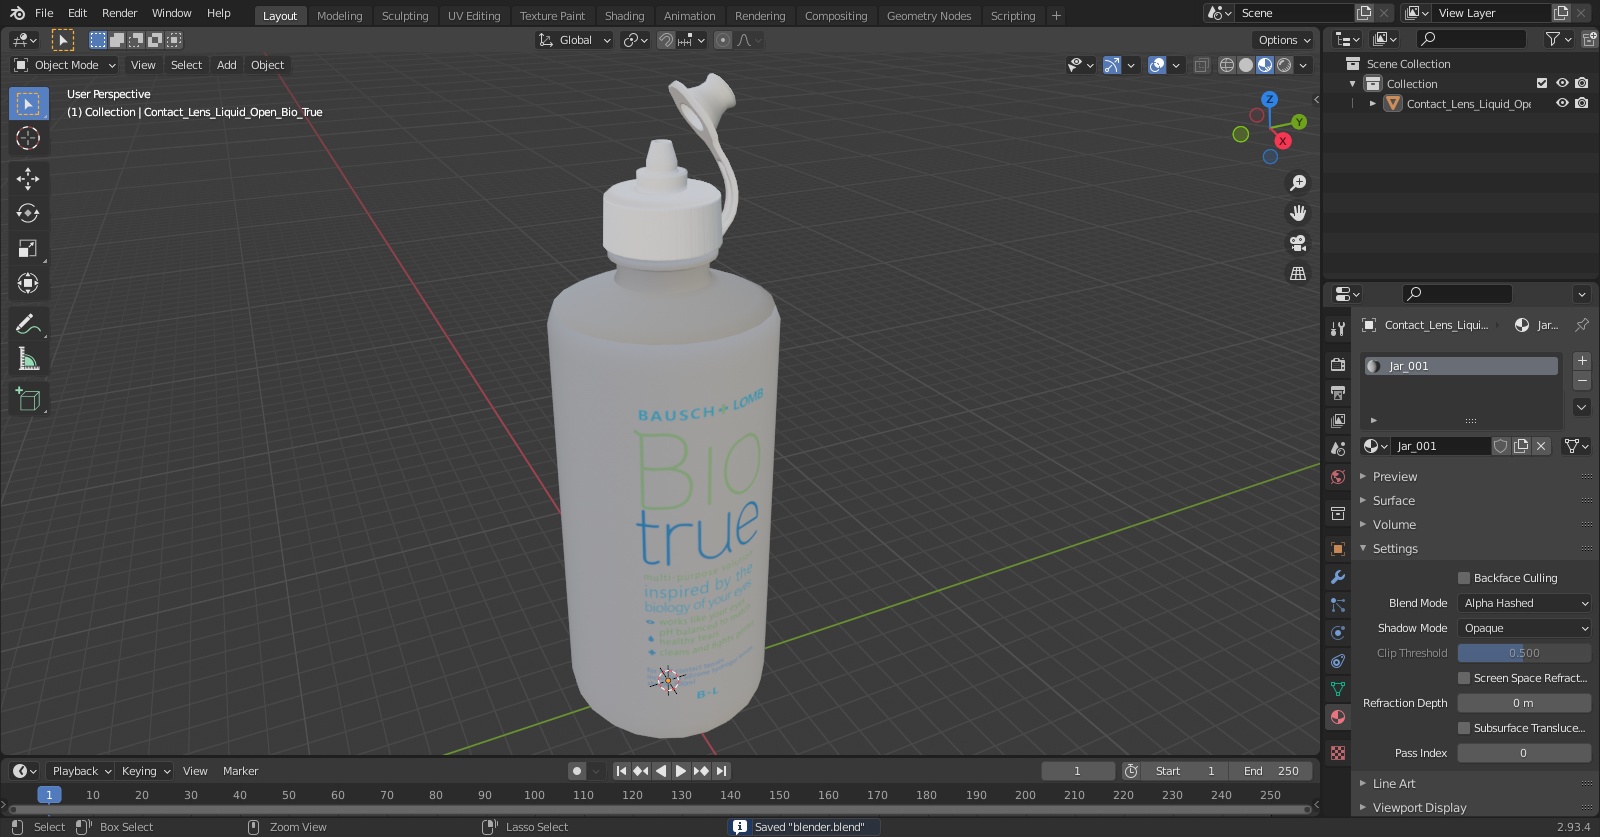
Task: Toggle Collection exclude checkbox in outliner
Action: [x=1542, y=84]
